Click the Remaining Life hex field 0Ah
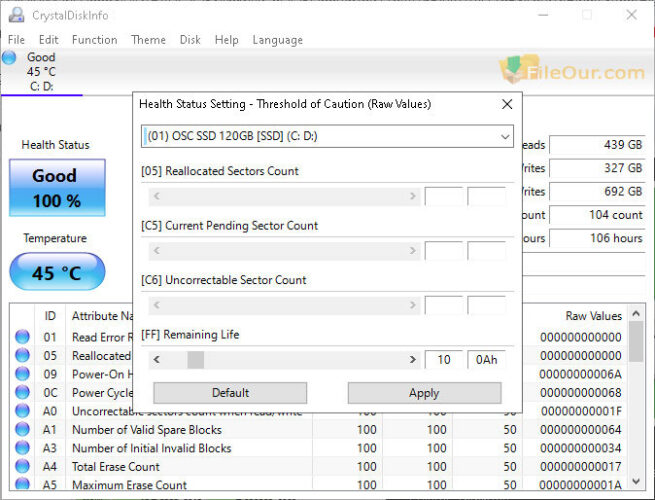 pyautogui.click(x=487, y=360)
